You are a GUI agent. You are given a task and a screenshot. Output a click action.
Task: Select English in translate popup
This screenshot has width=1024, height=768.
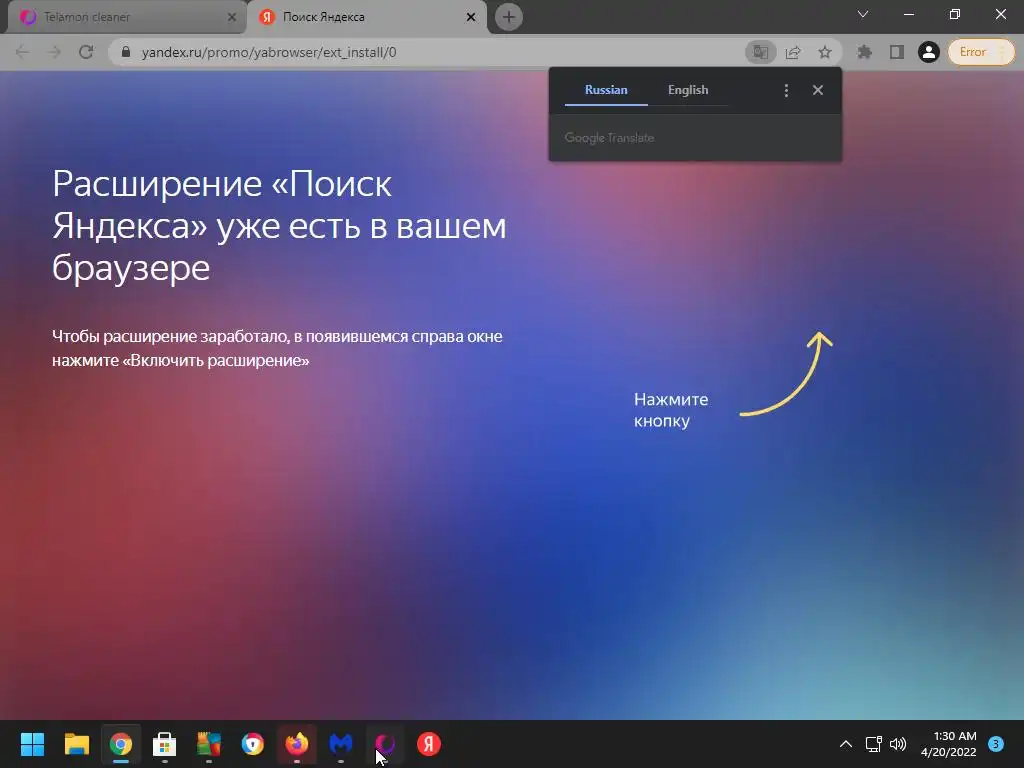pos(688,90)
